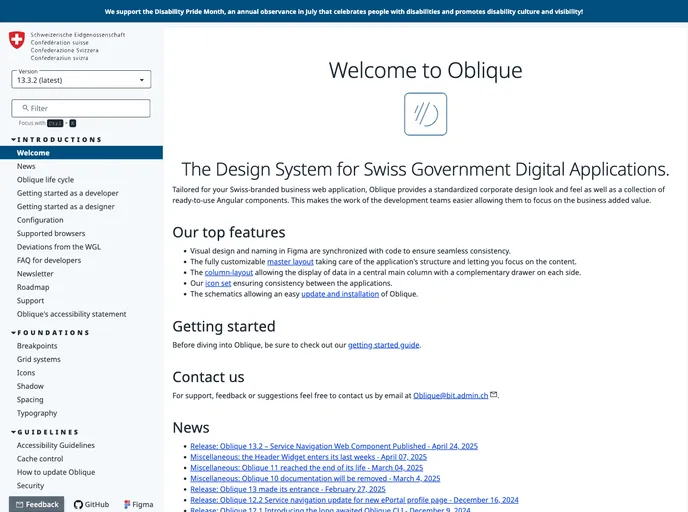
Task: Follow the icon set link
Action: (218, 283)
